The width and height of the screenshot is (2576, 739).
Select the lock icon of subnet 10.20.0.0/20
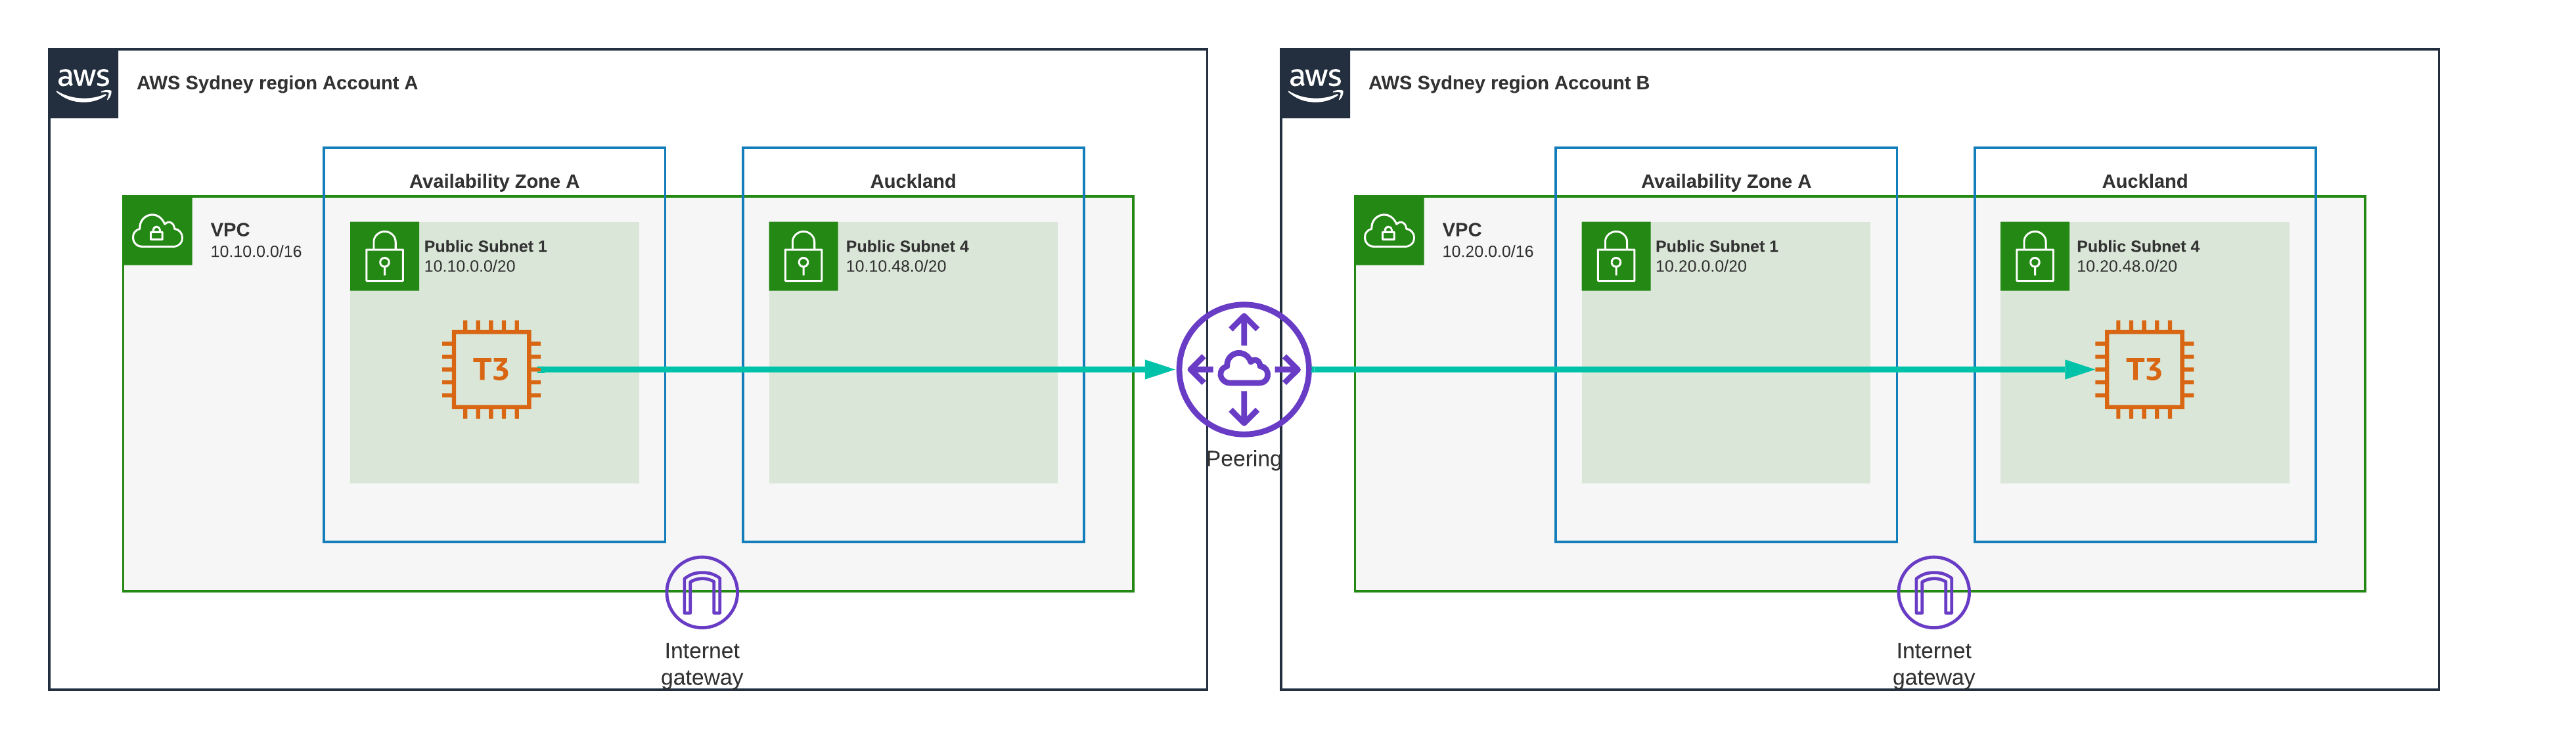point(1615,256)
